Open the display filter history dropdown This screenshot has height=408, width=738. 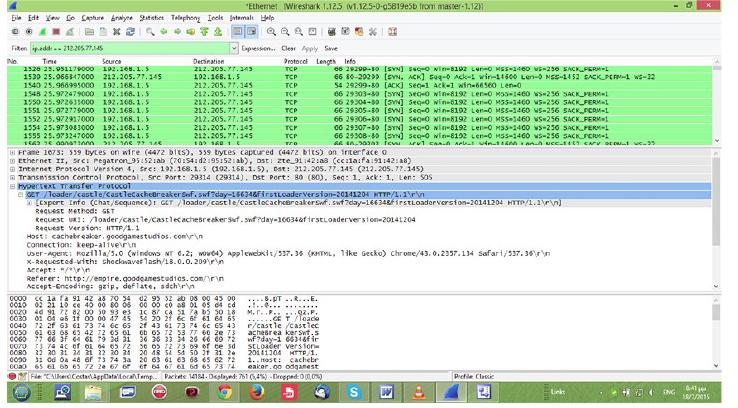coord(234,48)
